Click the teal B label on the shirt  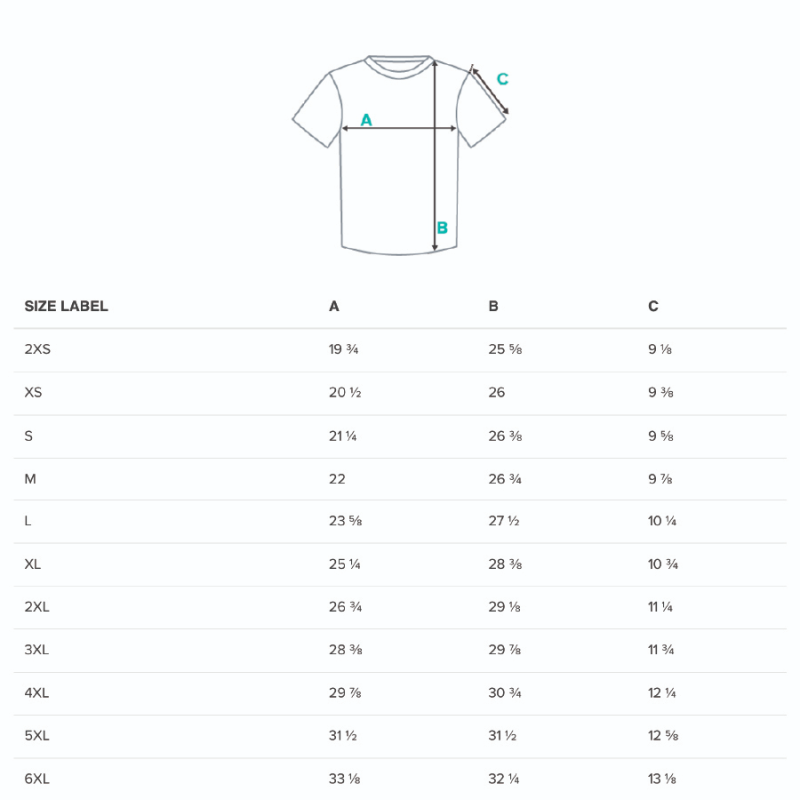(442, 228)
